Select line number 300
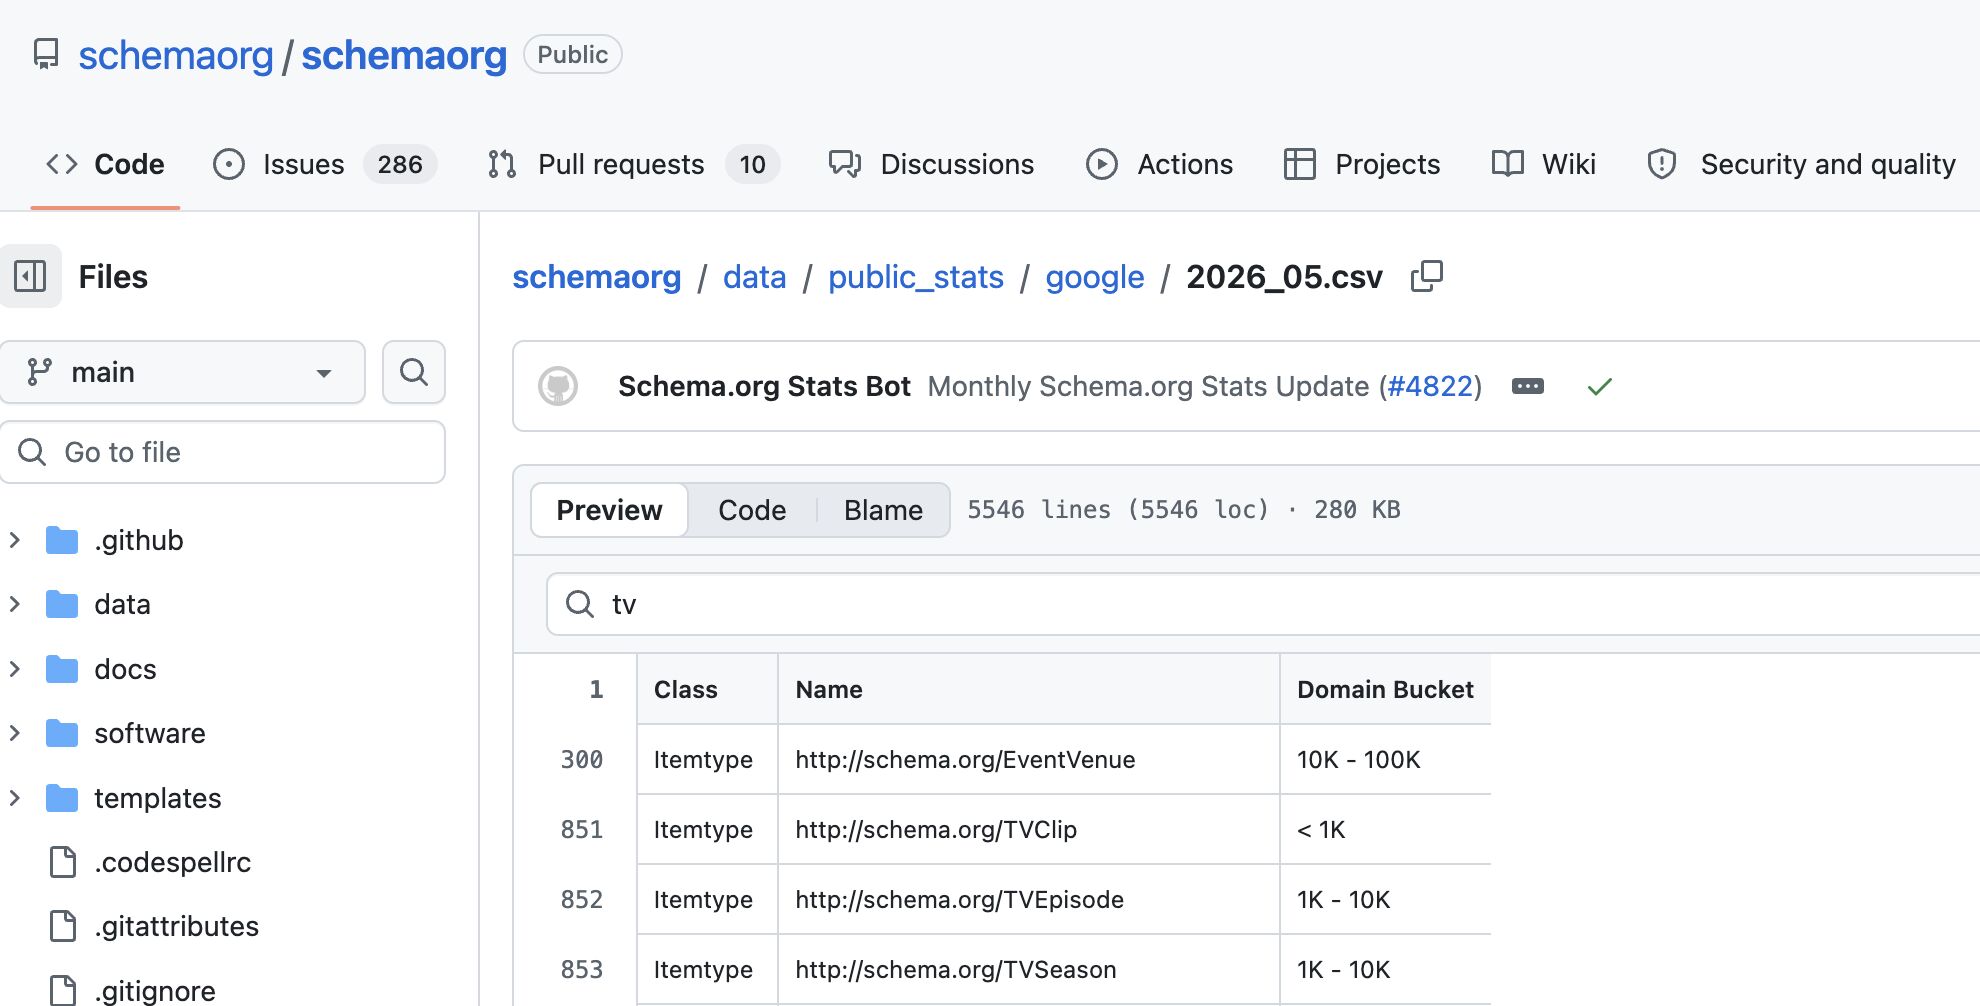The height and width of the screenshot is (1006, 1980). (x=581, y=760)
